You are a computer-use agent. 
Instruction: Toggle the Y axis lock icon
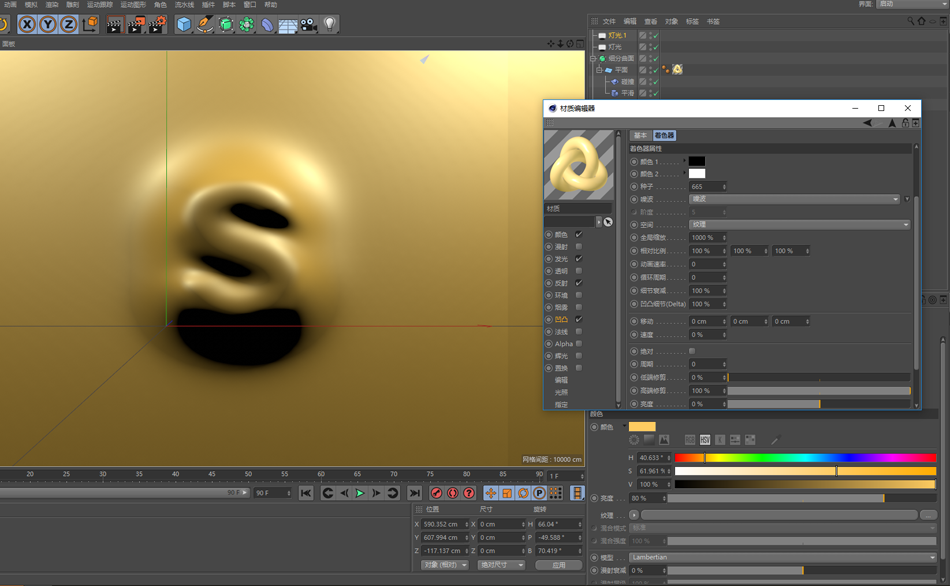[x=47, y=24]
